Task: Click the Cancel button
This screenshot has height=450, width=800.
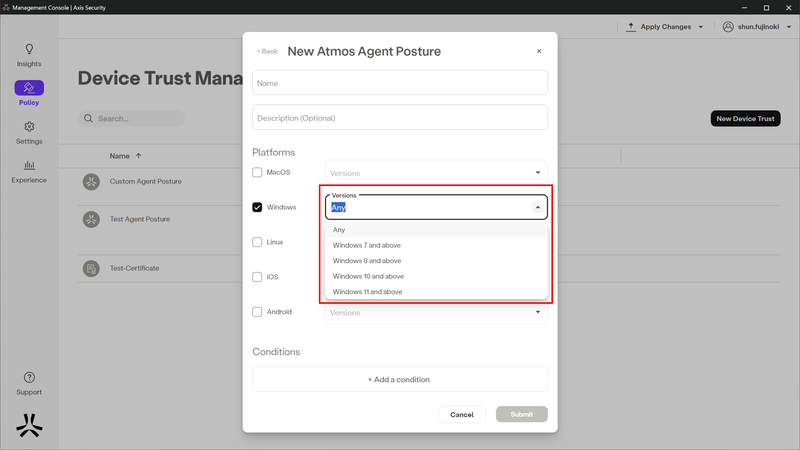Action: point(462,414)
